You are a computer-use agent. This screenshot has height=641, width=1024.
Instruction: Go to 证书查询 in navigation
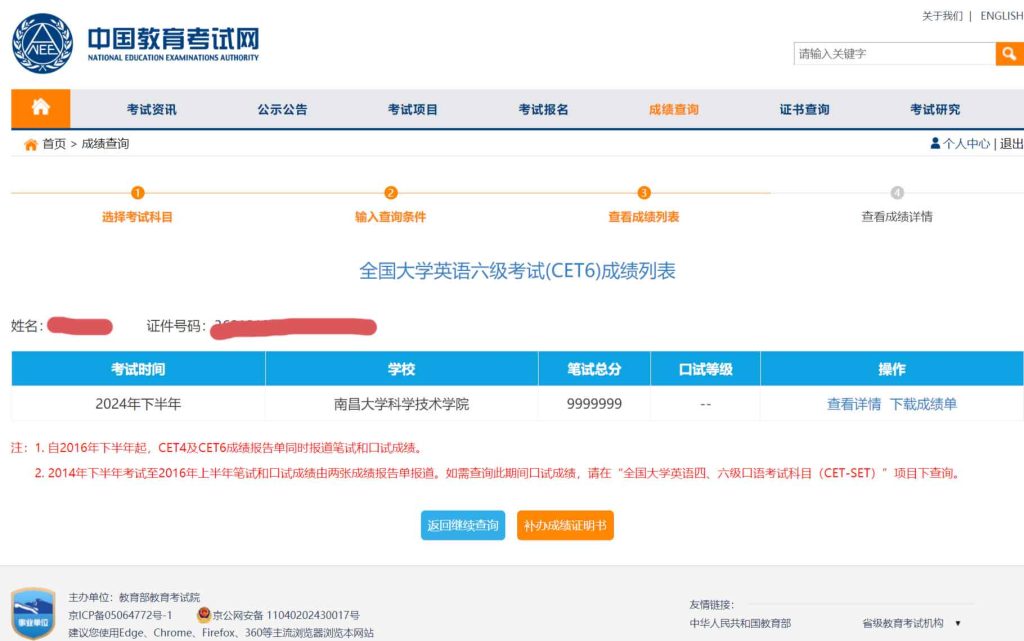(805, 109)
